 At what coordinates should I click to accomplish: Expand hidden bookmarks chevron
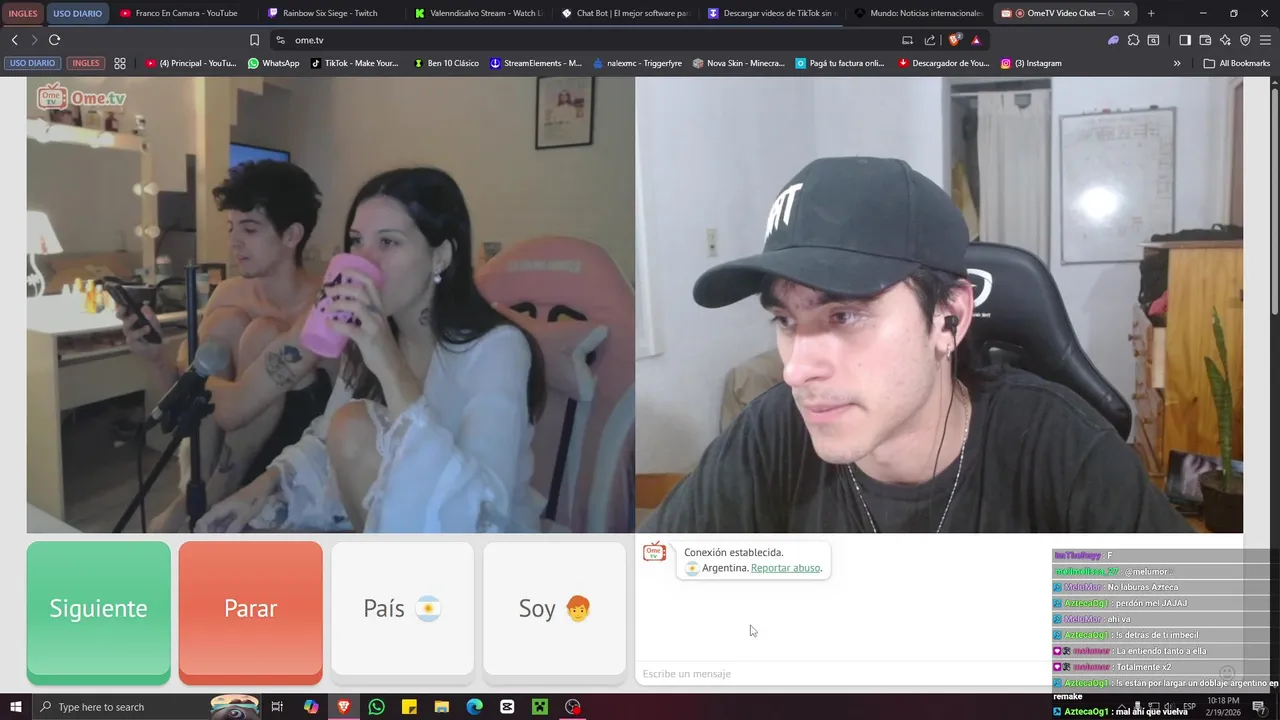point(1177,63)
